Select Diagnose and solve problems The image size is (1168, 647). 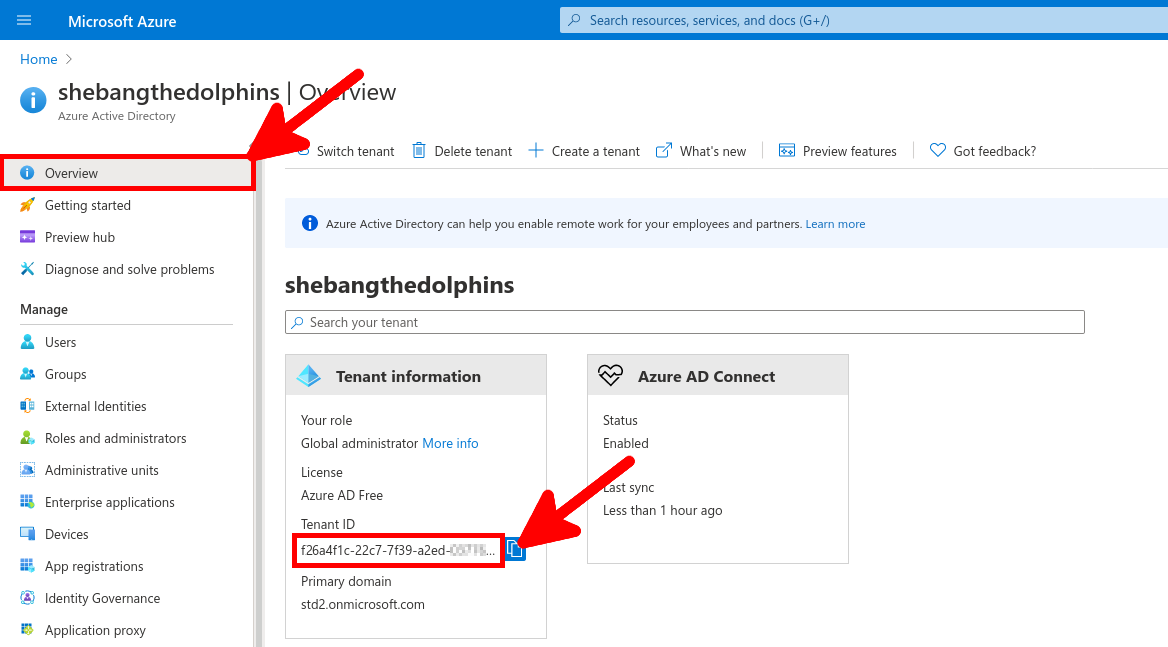pos(129,269)
